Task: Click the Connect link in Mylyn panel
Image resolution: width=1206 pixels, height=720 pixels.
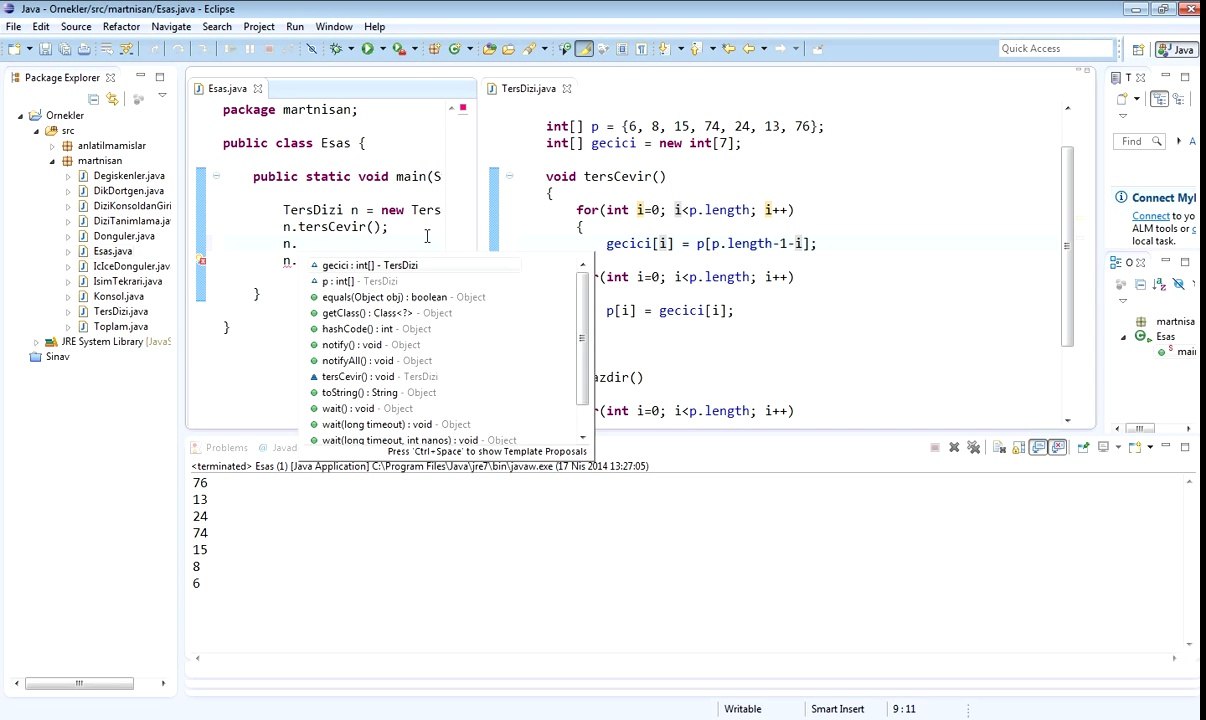Action: click(x=1151, y=216)
